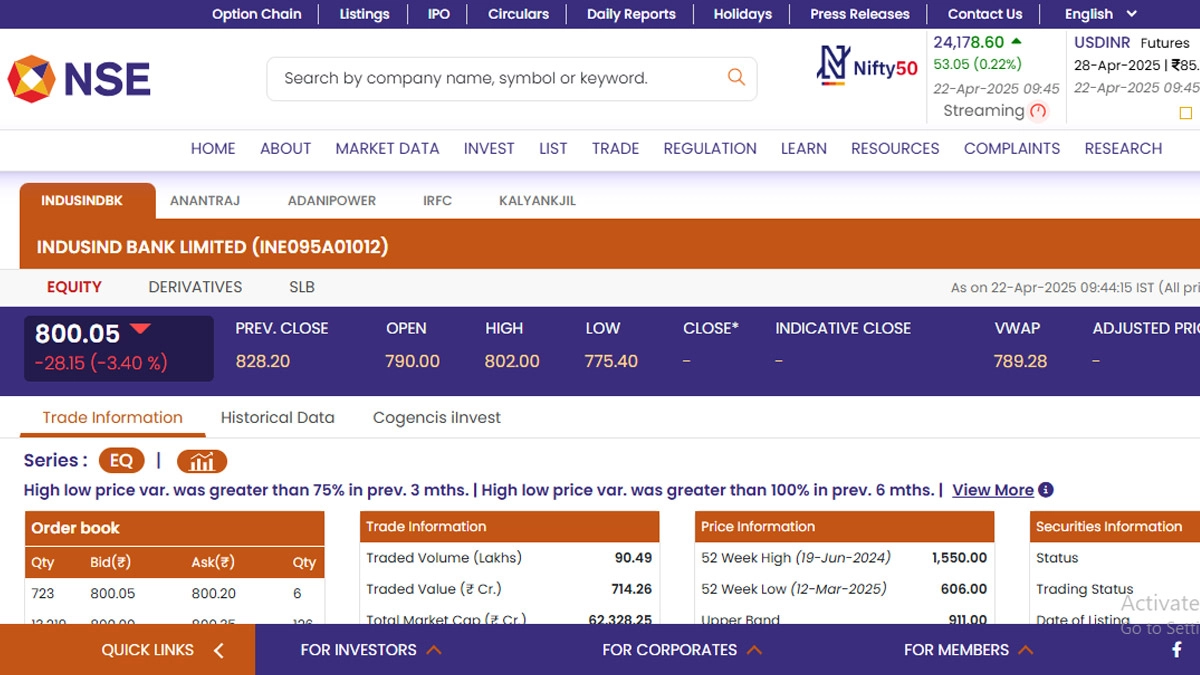
Task: Click the red Streaming clock icon
Action: point(1038,111)
